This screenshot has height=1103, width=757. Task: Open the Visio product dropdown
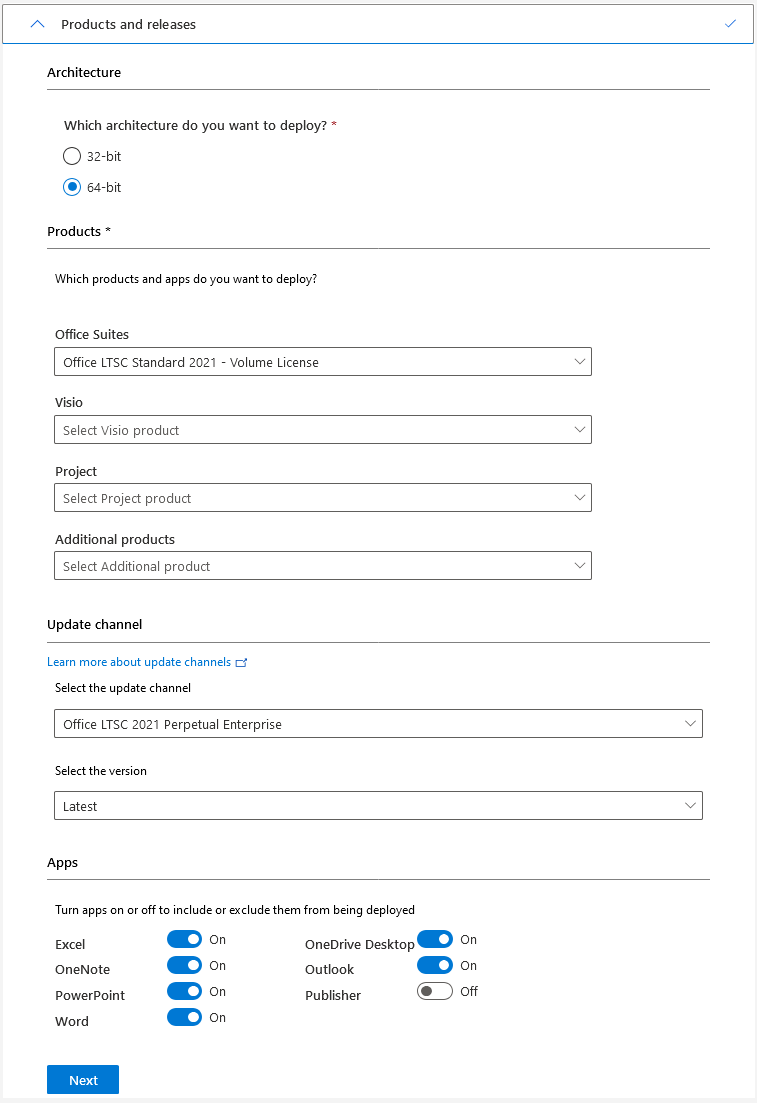[x=322, y=430]
